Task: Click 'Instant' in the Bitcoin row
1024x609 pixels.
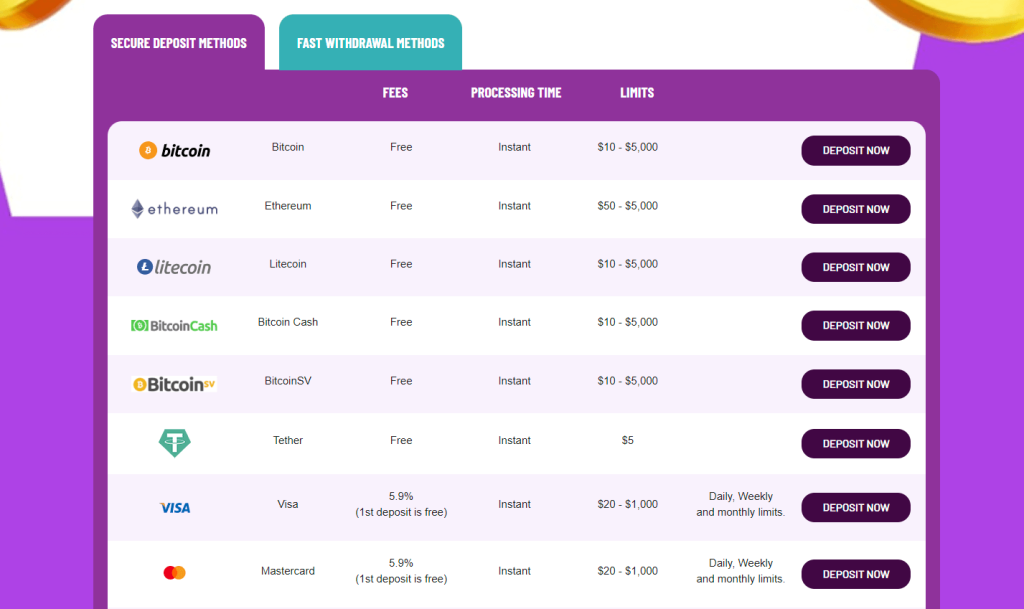Action: click(515, 147)
